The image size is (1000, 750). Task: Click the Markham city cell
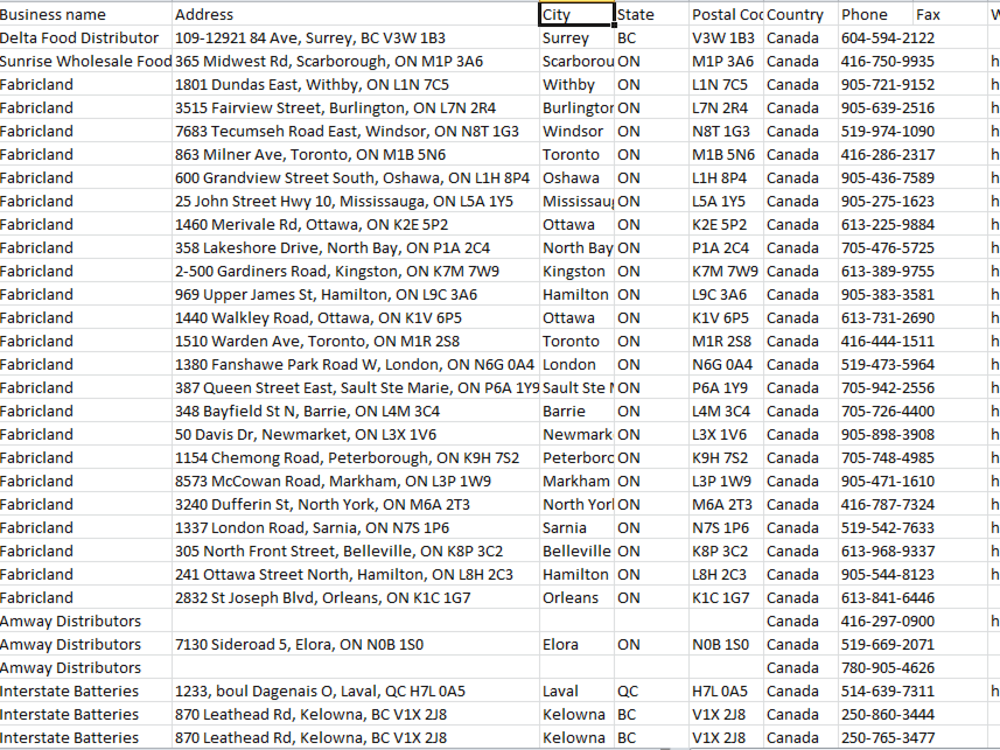coord(577,481)
